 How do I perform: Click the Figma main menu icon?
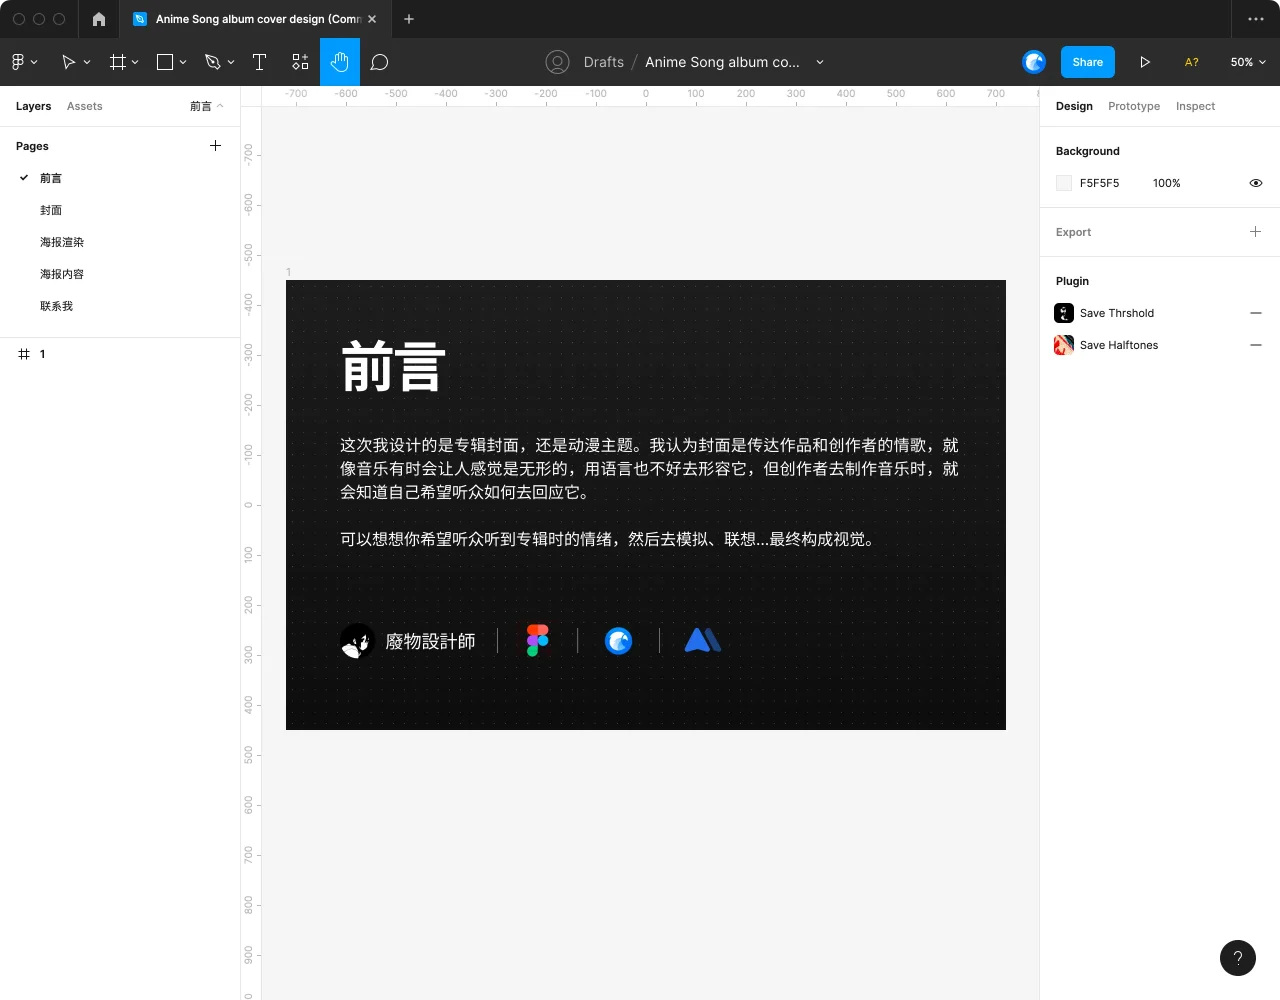click(23, 62)
